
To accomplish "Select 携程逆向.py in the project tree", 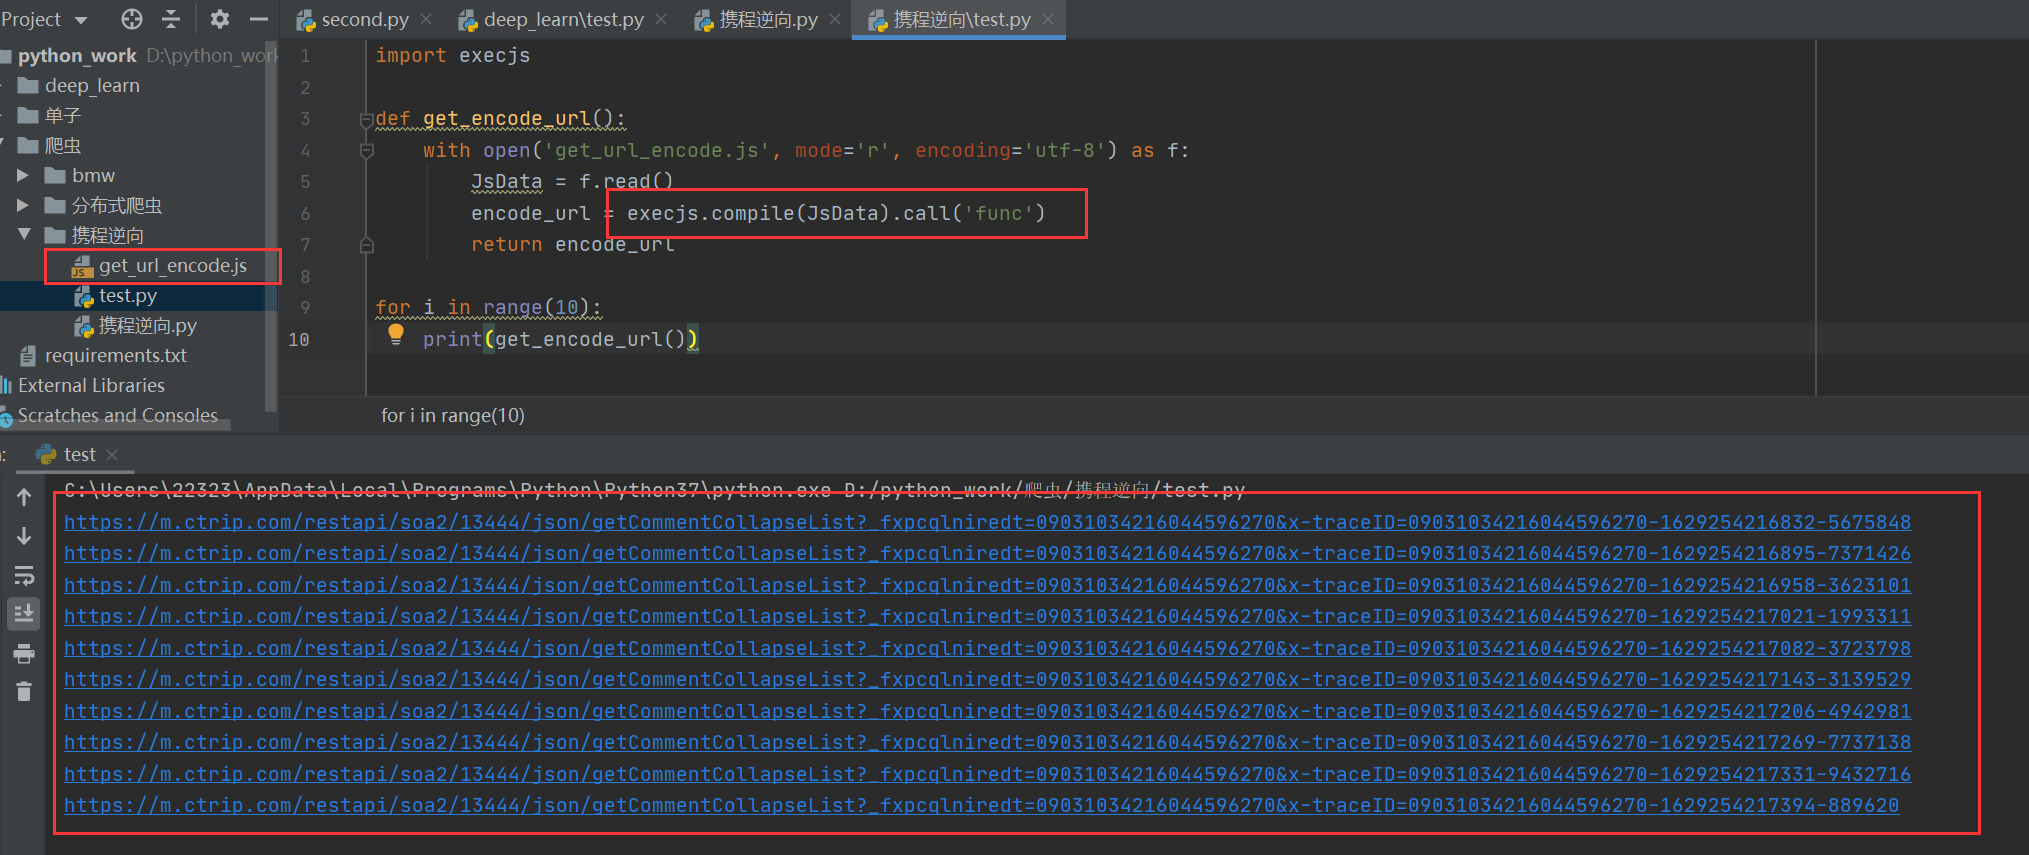I will 147,326.
